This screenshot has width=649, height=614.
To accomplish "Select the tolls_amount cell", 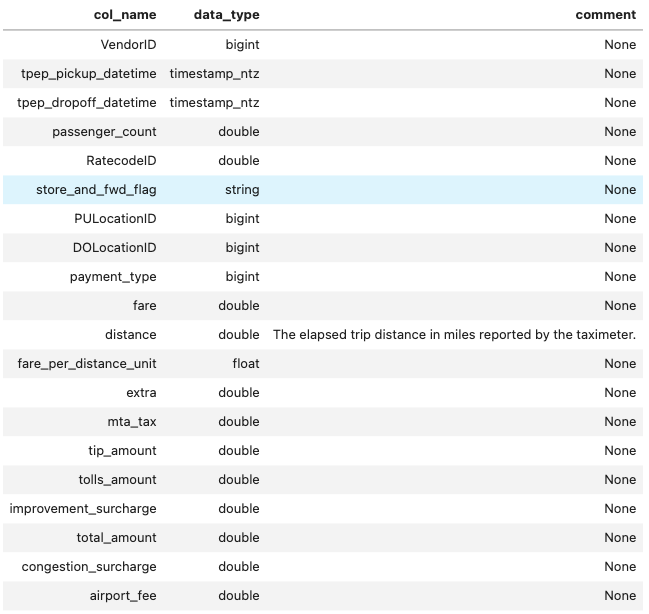I will coord(118,479).
